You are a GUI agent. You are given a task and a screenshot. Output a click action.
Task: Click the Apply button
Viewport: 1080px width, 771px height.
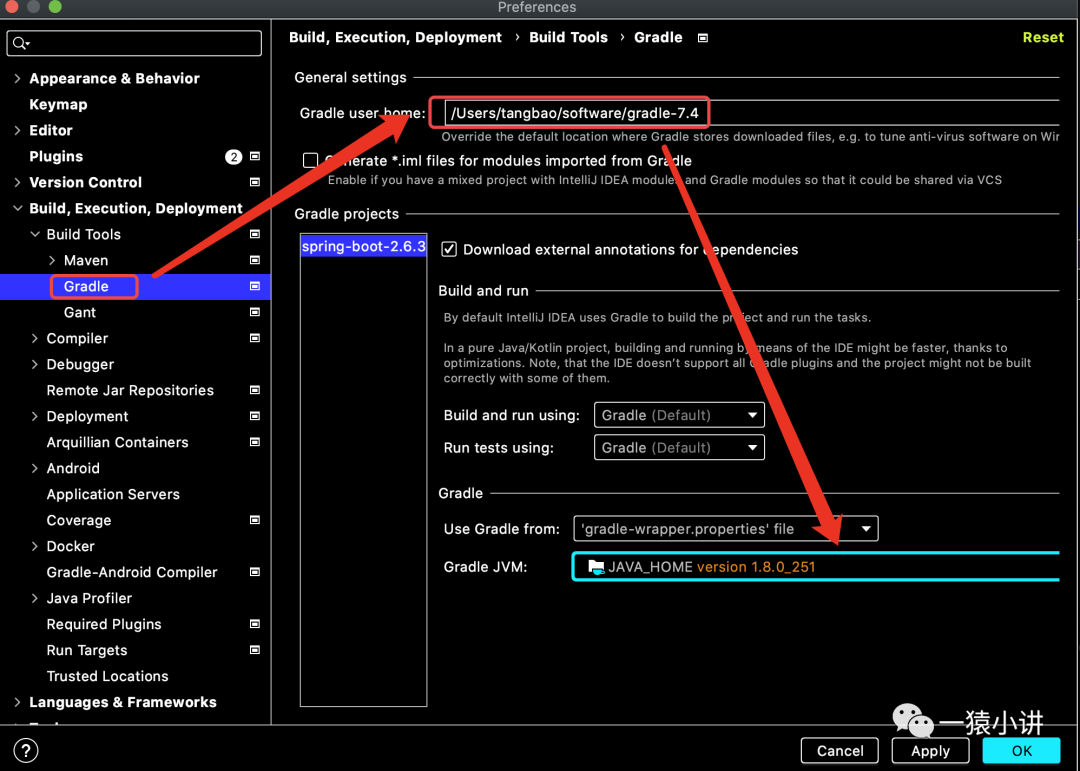(x=930, y=751)
